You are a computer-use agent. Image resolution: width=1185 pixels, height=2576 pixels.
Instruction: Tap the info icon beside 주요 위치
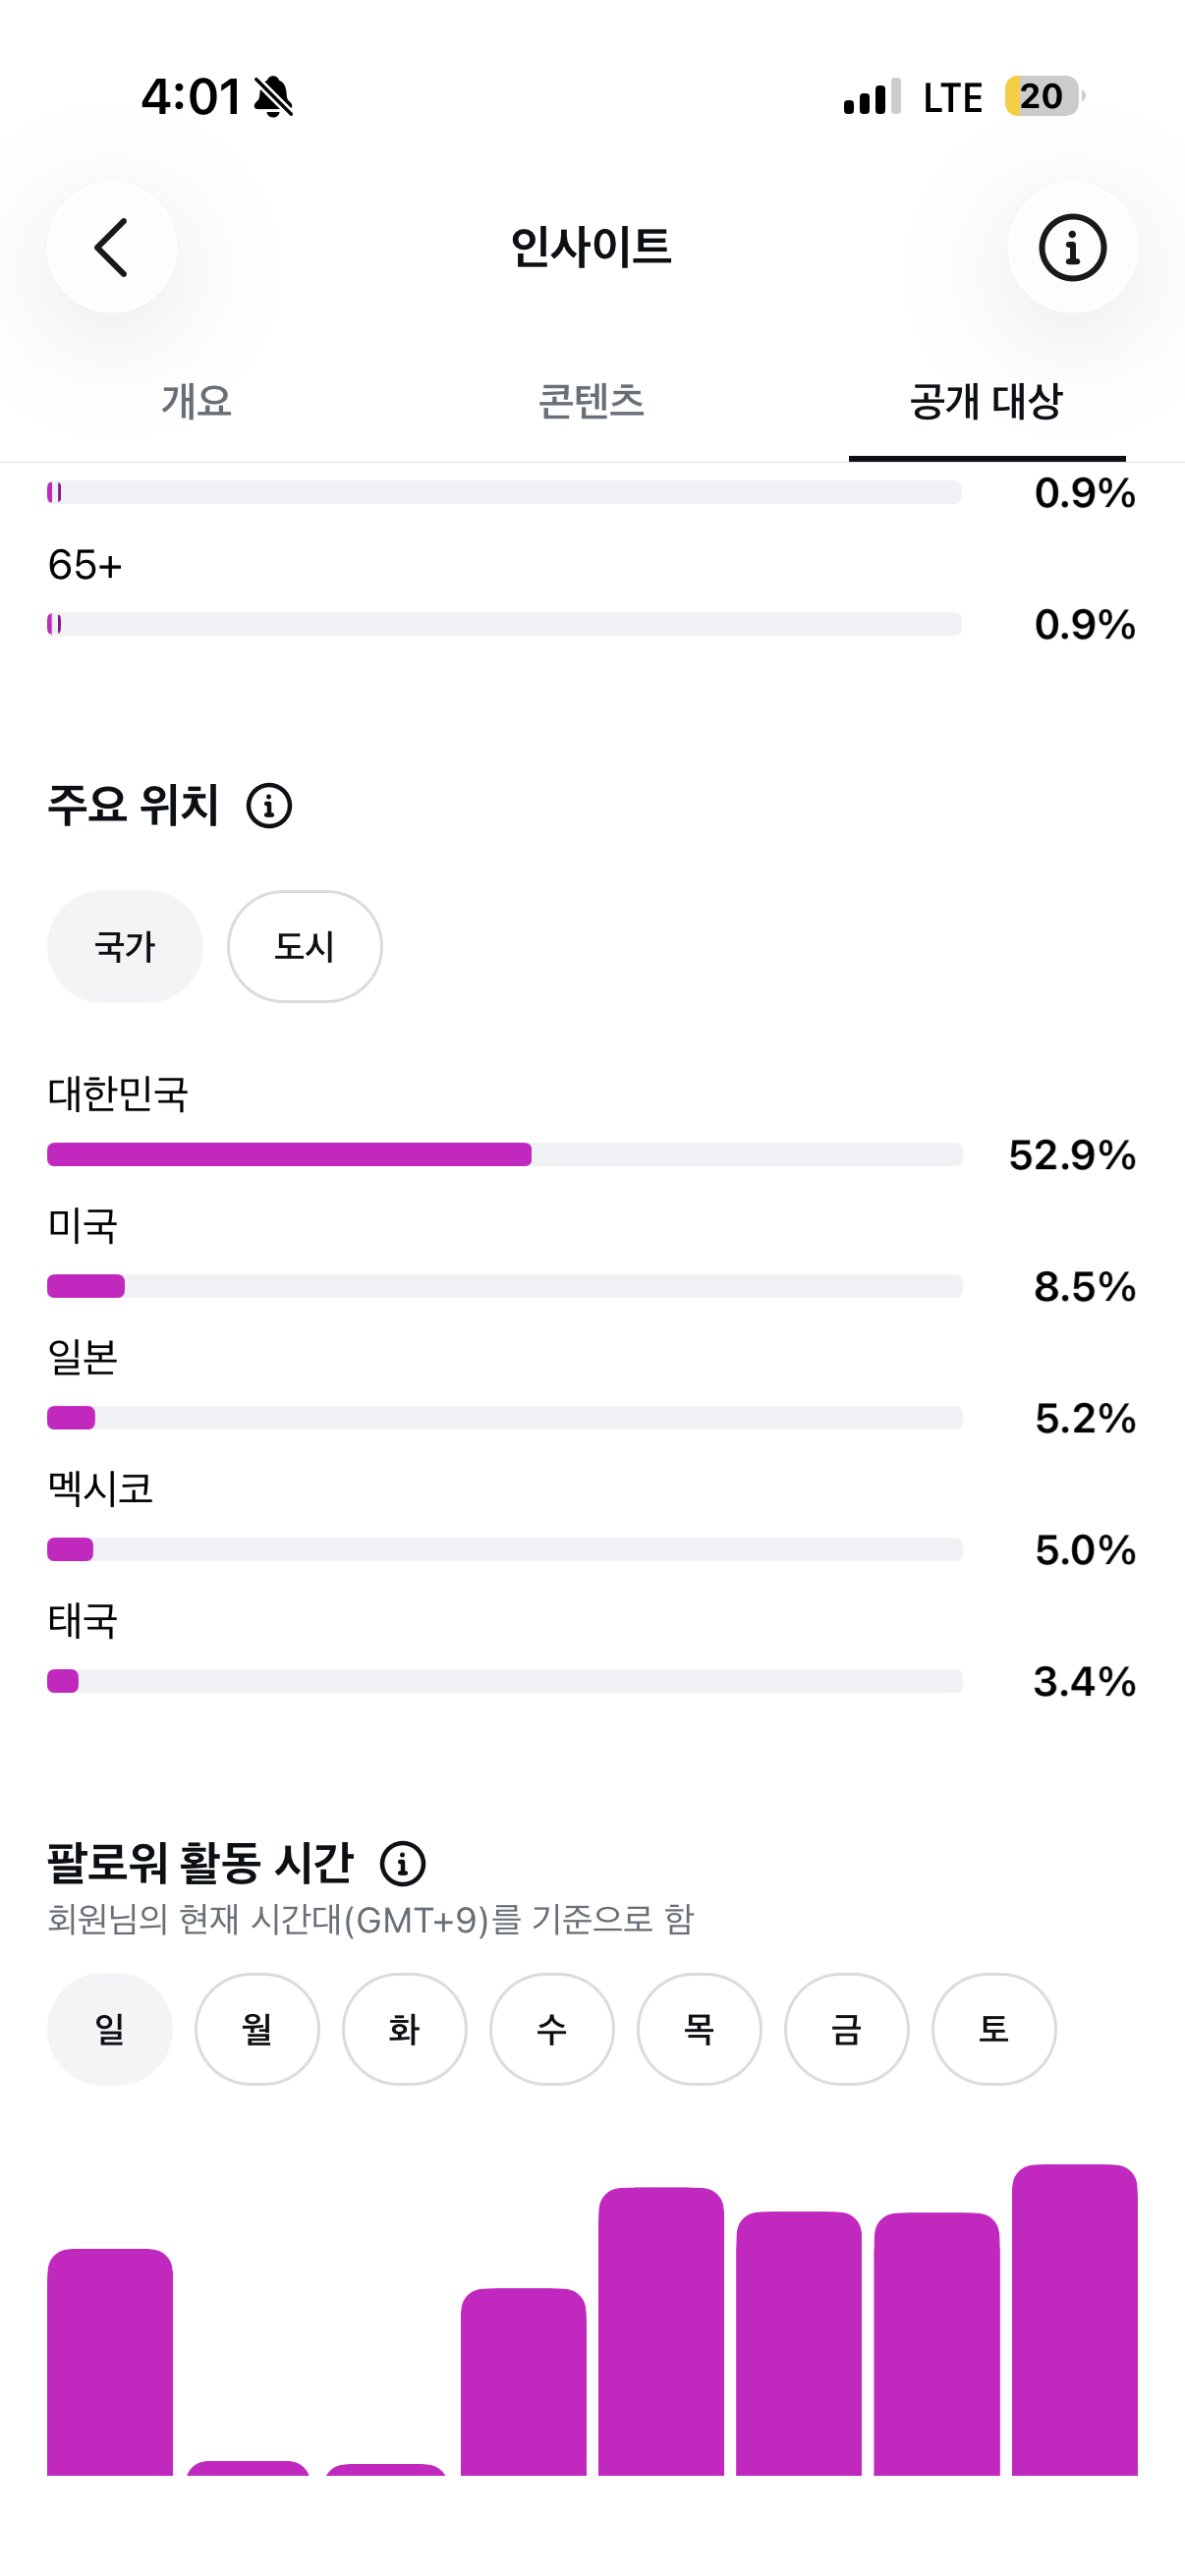point(269,806)
